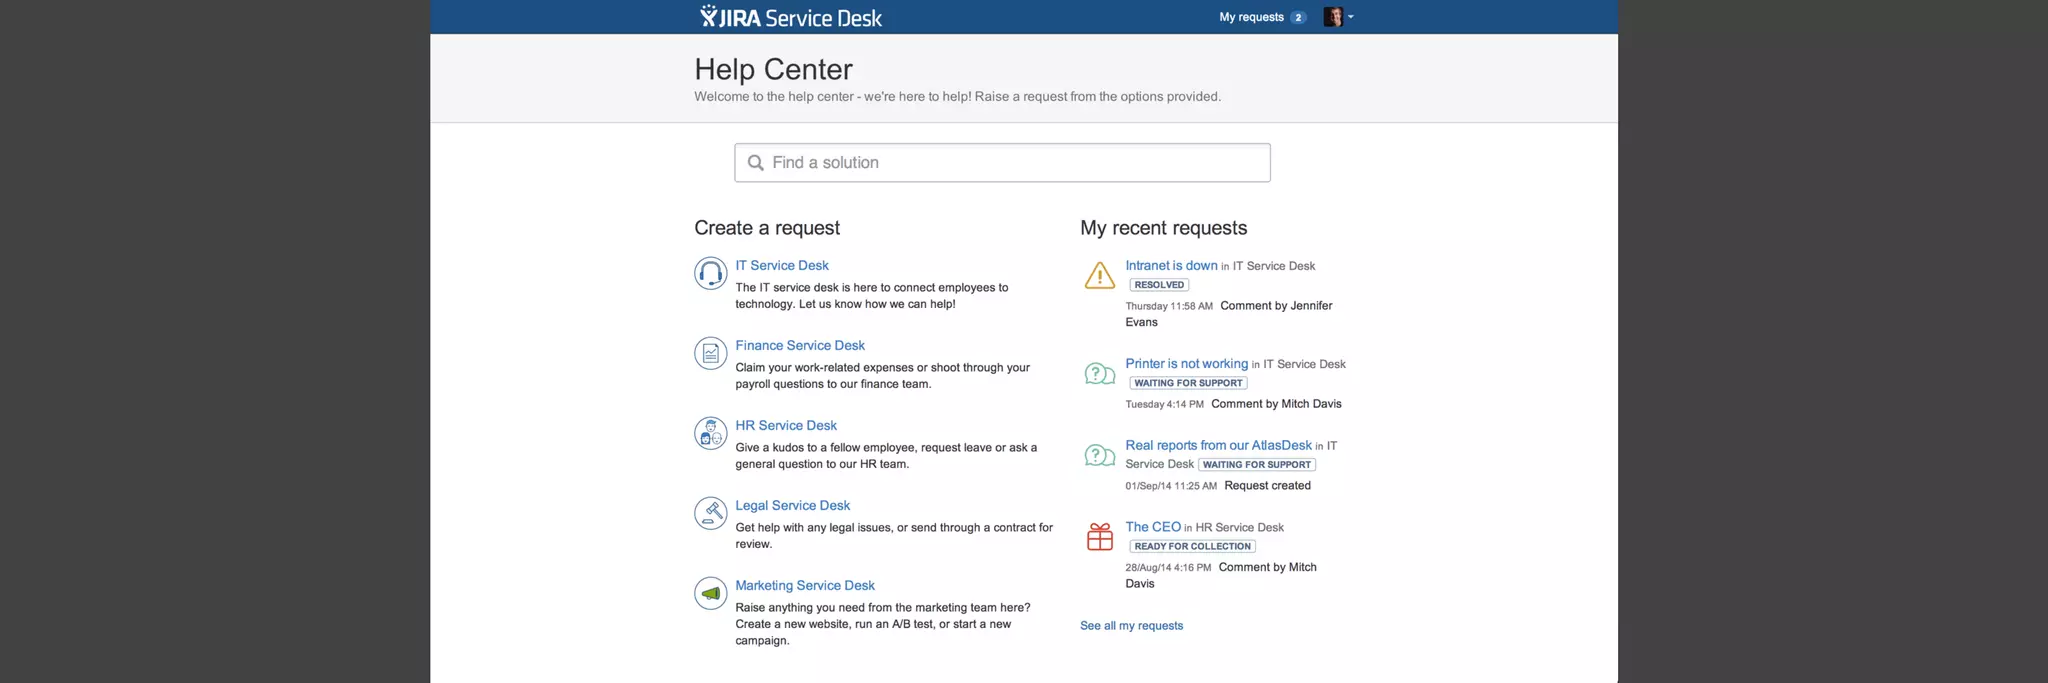
Task: Click the READY FOR COLLECTION badge
Action: coord(1192,547)
